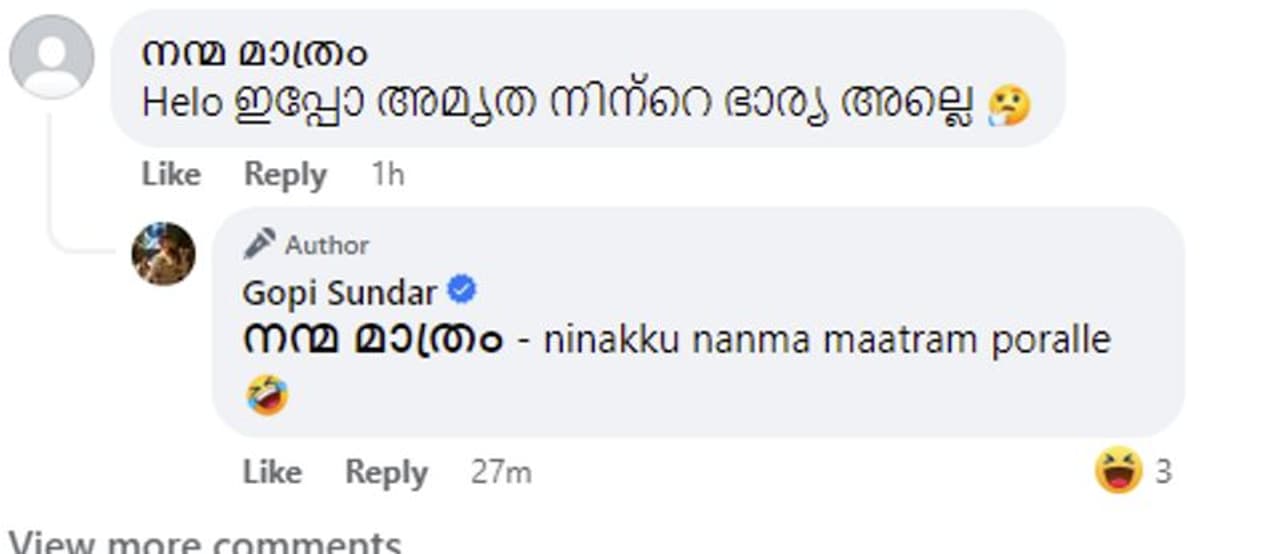Screen dimensions: 1280x554
Task: Click the Author badge label
Action: pyautogui.click(x=327, y=245)
